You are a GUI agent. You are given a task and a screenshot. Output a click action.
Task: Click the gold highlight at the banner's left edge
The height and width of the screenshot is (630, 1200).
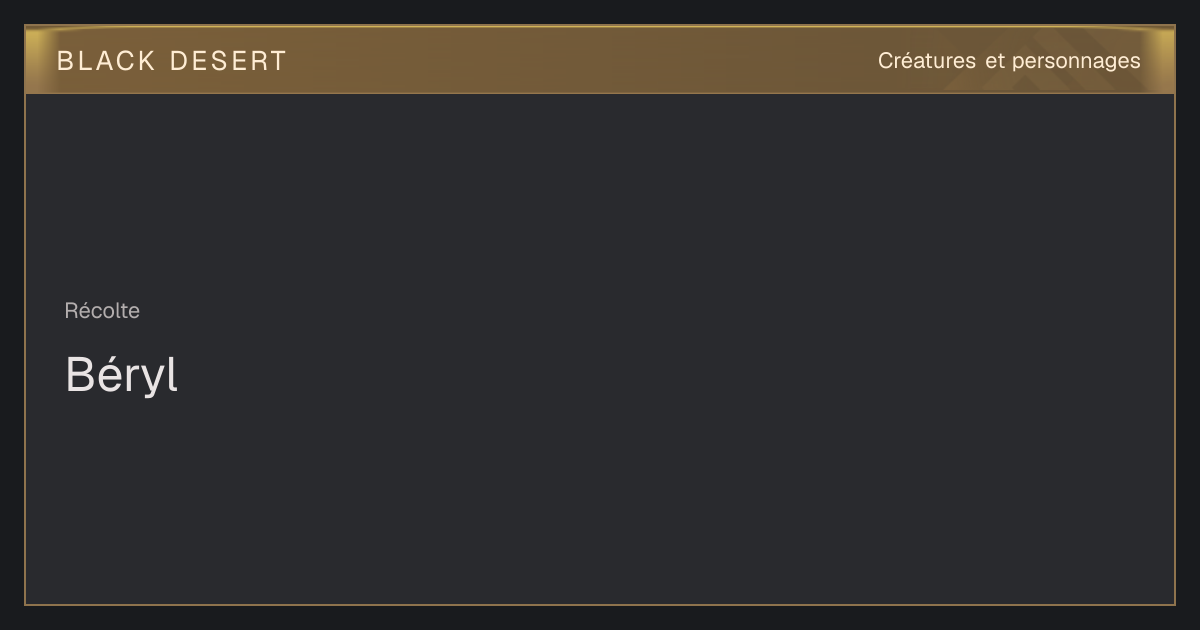(38, 60)
